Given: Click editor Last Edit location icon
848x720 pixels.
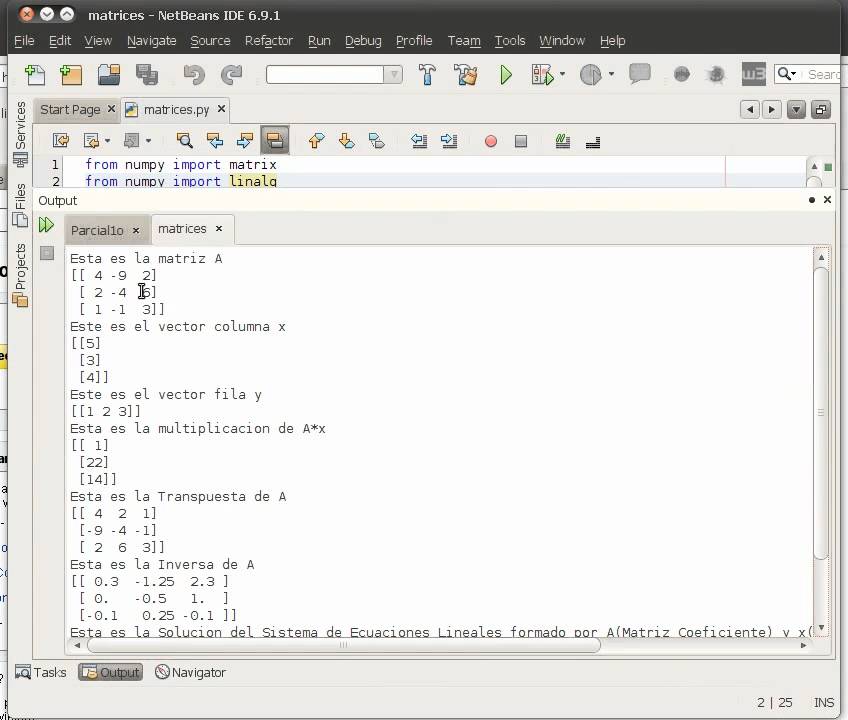Looking at the screenshot, I should coord(61,141).
